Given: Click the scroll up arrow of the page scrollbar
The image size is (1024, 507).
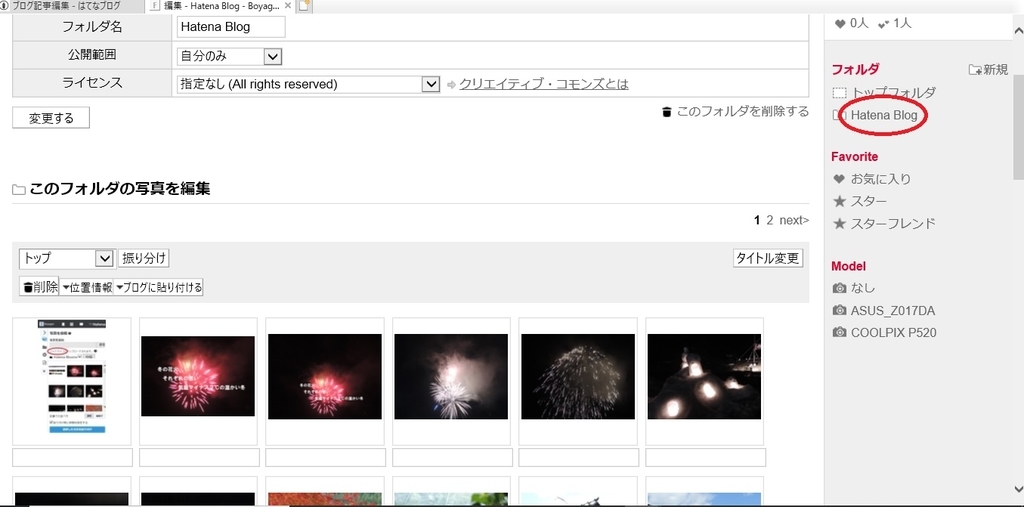Looking at the screenshot, I should [1017, 31].
